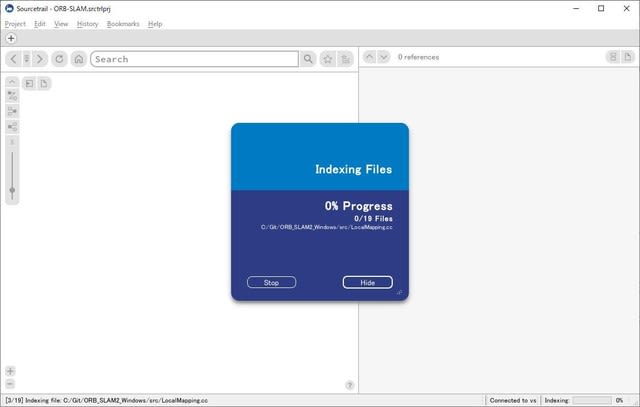640x407 pixels.
Task: Hide the indexing progress dialog
Action: (367, 282)
